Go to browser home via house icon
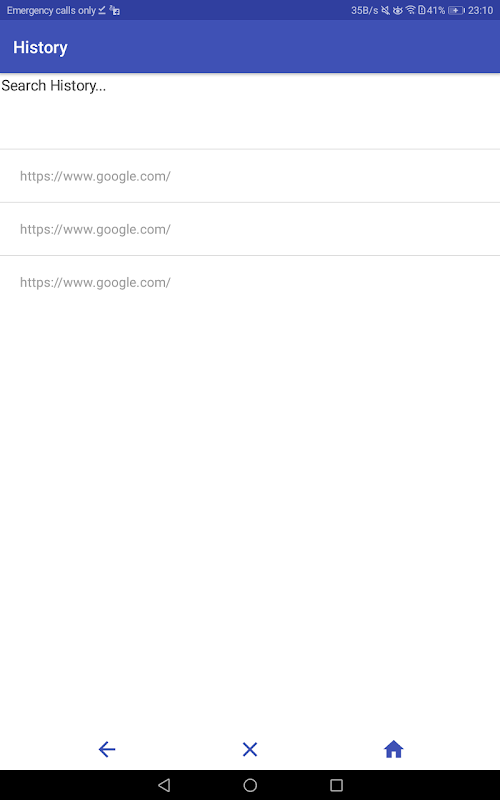The height and width of the screenshot is (800, 500). point(393,749)
